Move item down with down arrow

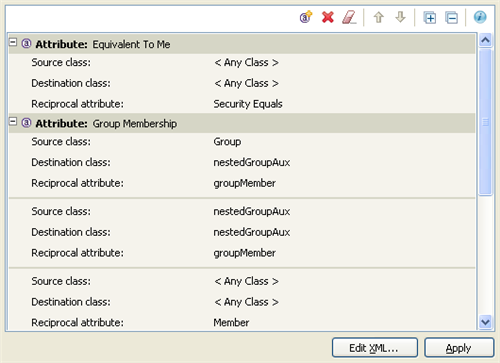(400, 17)
